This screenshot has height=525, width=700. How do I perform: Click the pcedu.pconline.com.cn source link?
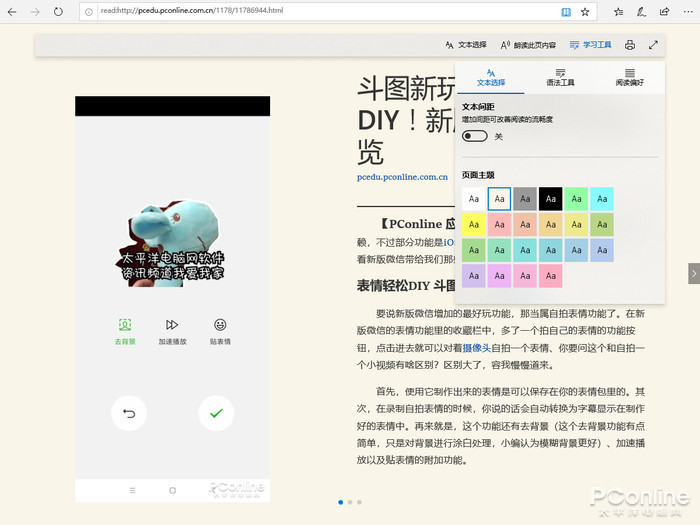(x=402, y=177)
